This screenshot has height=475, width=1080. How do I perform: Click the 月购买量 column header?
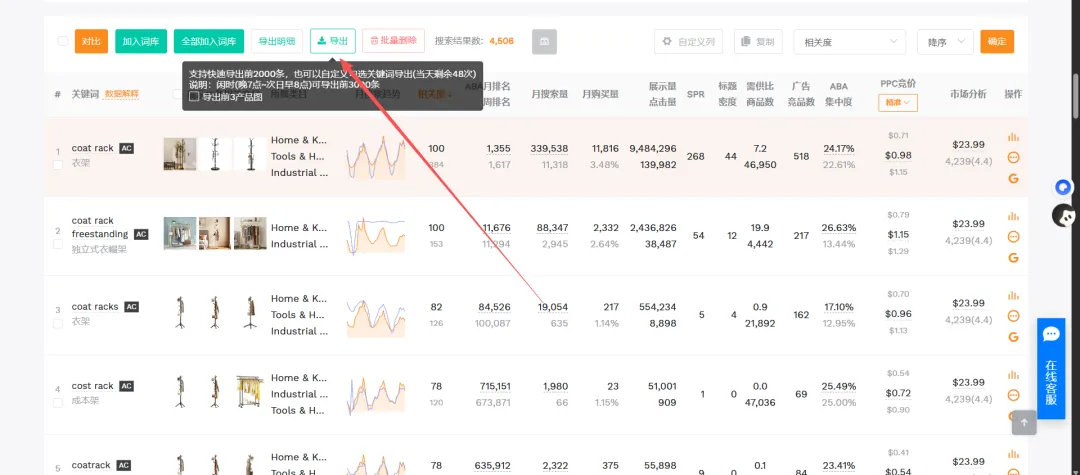click(x=600, y=94)
